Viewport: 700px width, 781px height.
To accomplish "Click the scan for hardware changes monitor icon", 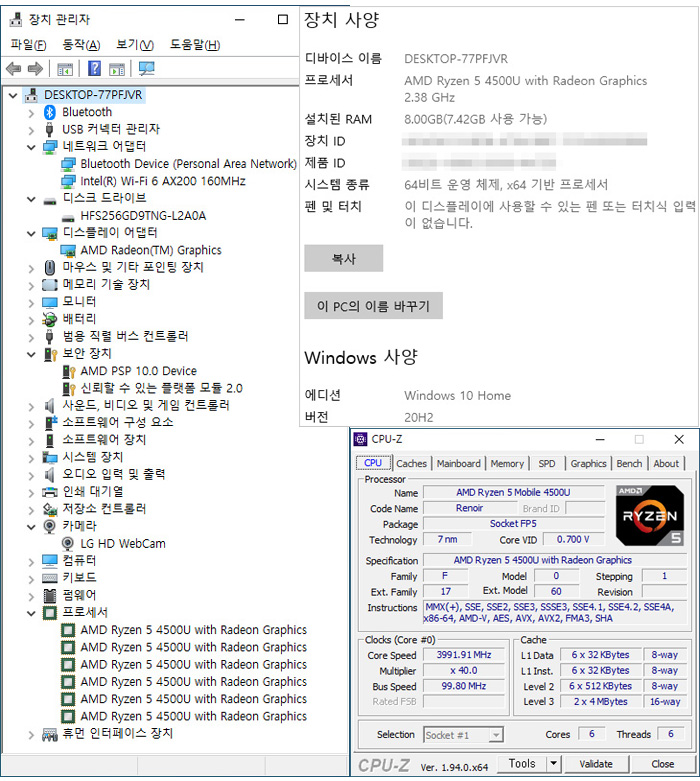I will (x=146, y=68).
